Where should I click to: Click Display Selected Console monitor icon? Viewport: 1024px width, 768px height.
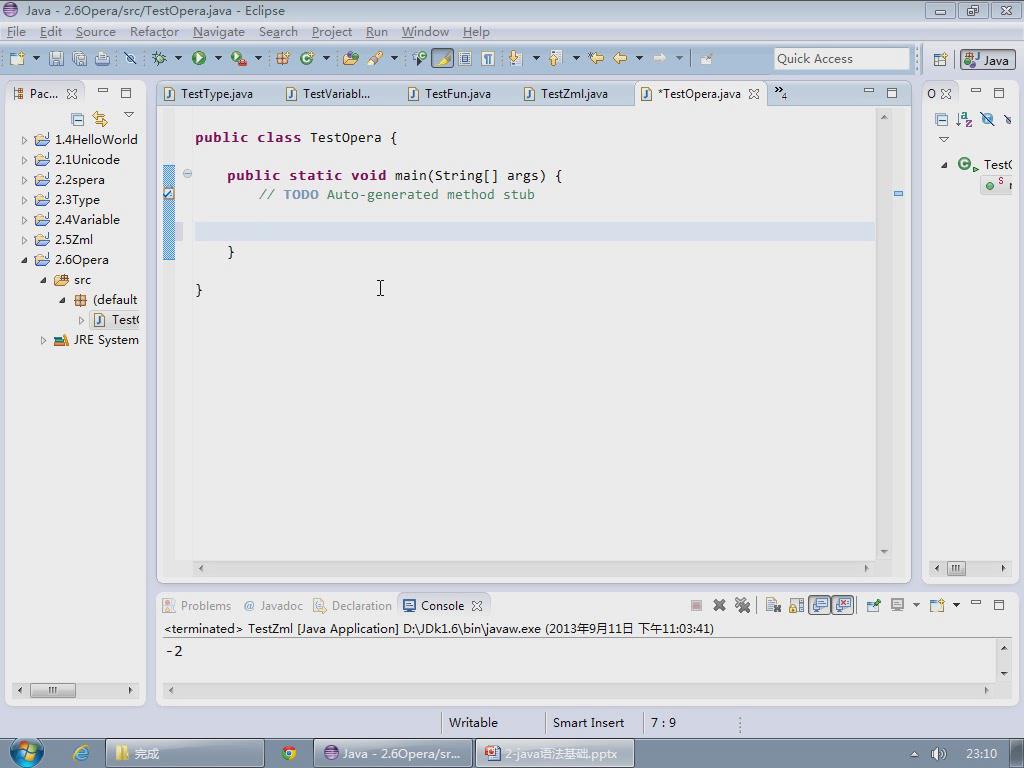pos(897,605)
